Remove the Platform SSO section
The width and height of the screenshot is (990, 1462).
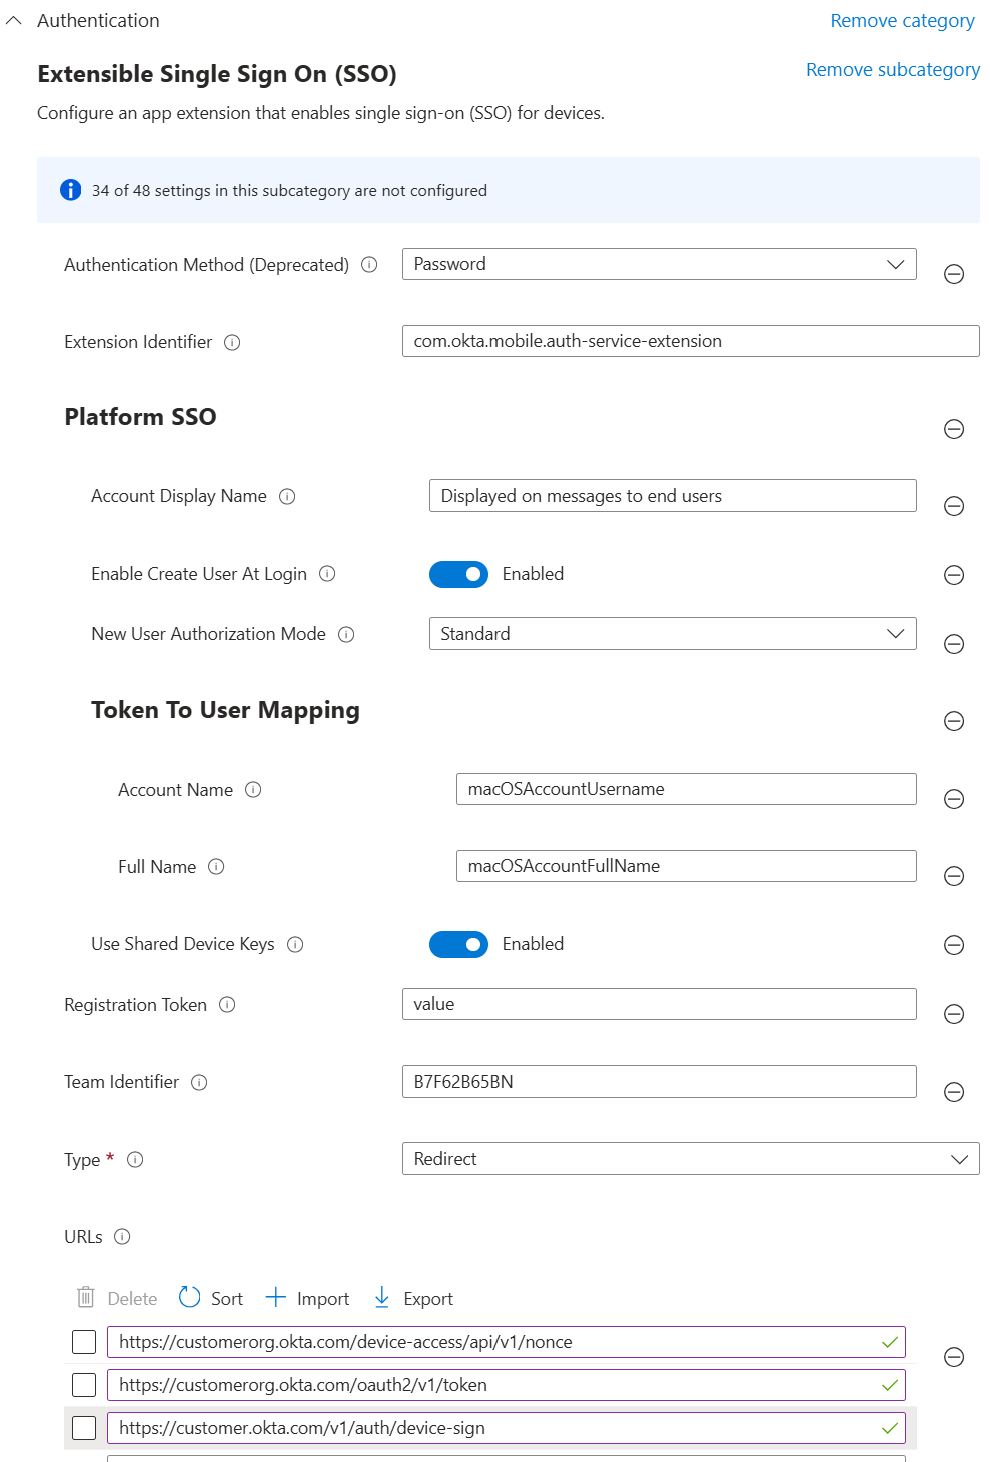954,429
